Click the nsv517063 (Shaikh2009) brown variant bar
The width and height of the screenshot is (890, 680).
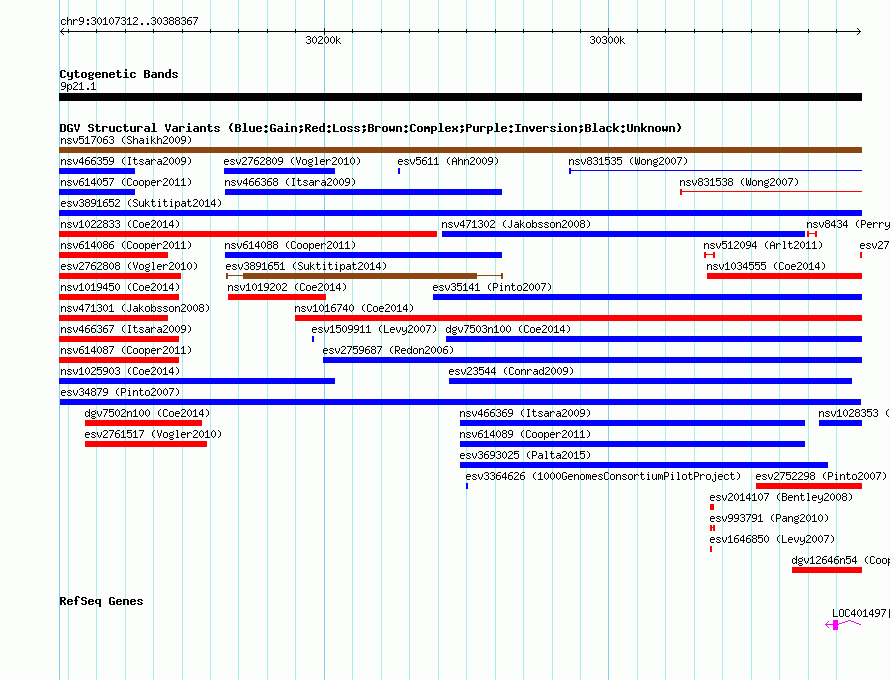tap(460, 150)
